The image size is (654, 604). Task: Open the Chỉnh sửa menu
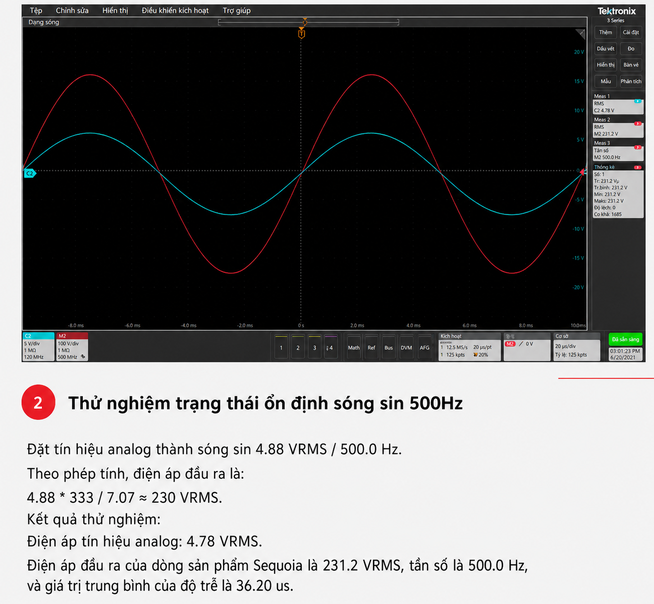point(72,10)
